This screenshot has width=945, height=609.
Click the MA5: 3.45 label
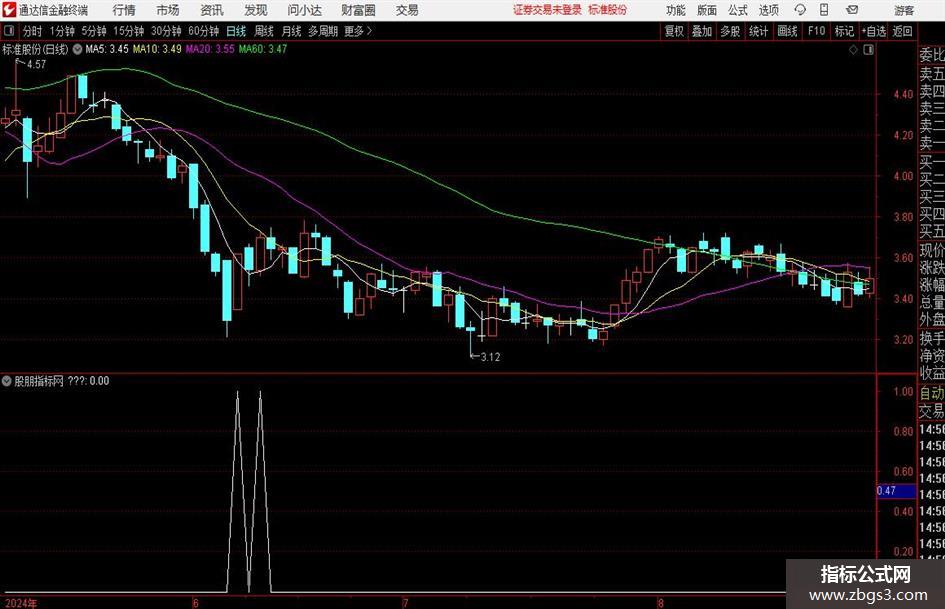(107, 49)
